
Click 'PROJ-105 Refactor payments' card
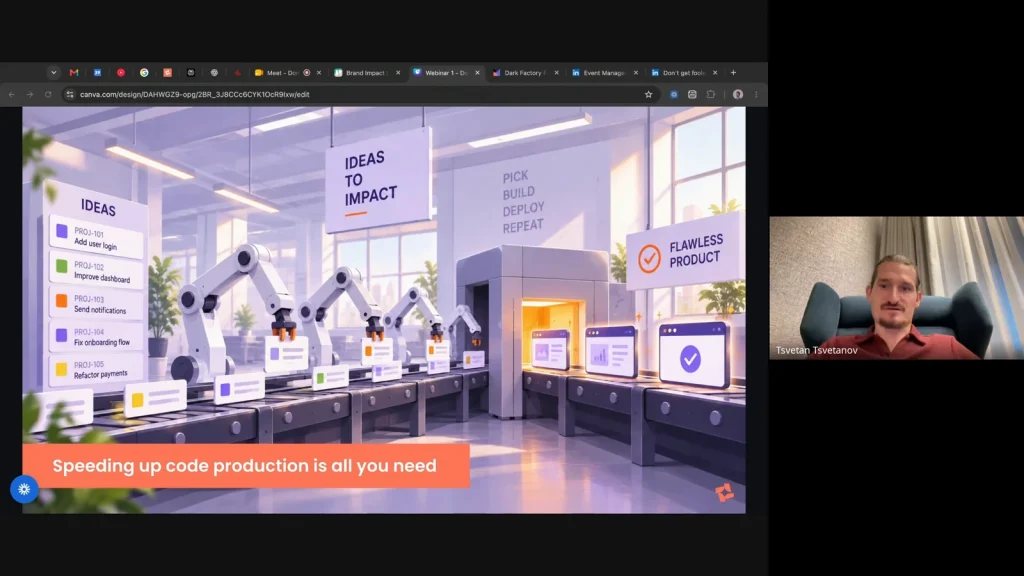click(96, 369)
